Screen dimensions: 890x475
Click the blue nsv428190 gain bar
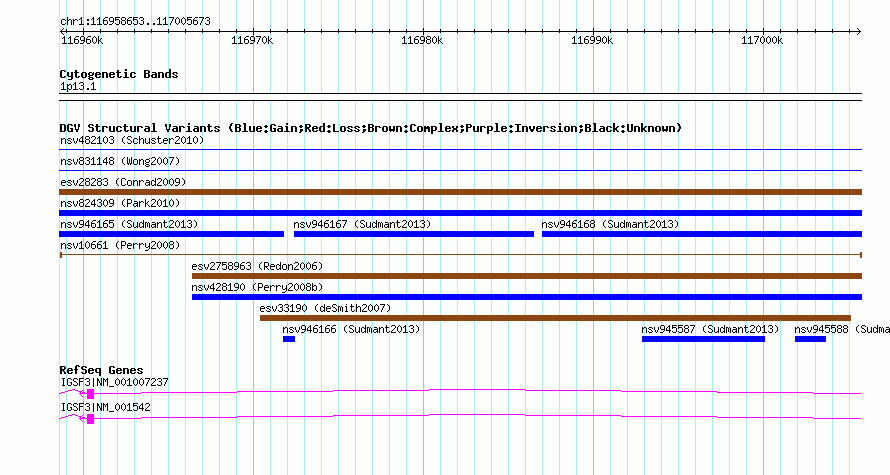[x=527, y=297]
